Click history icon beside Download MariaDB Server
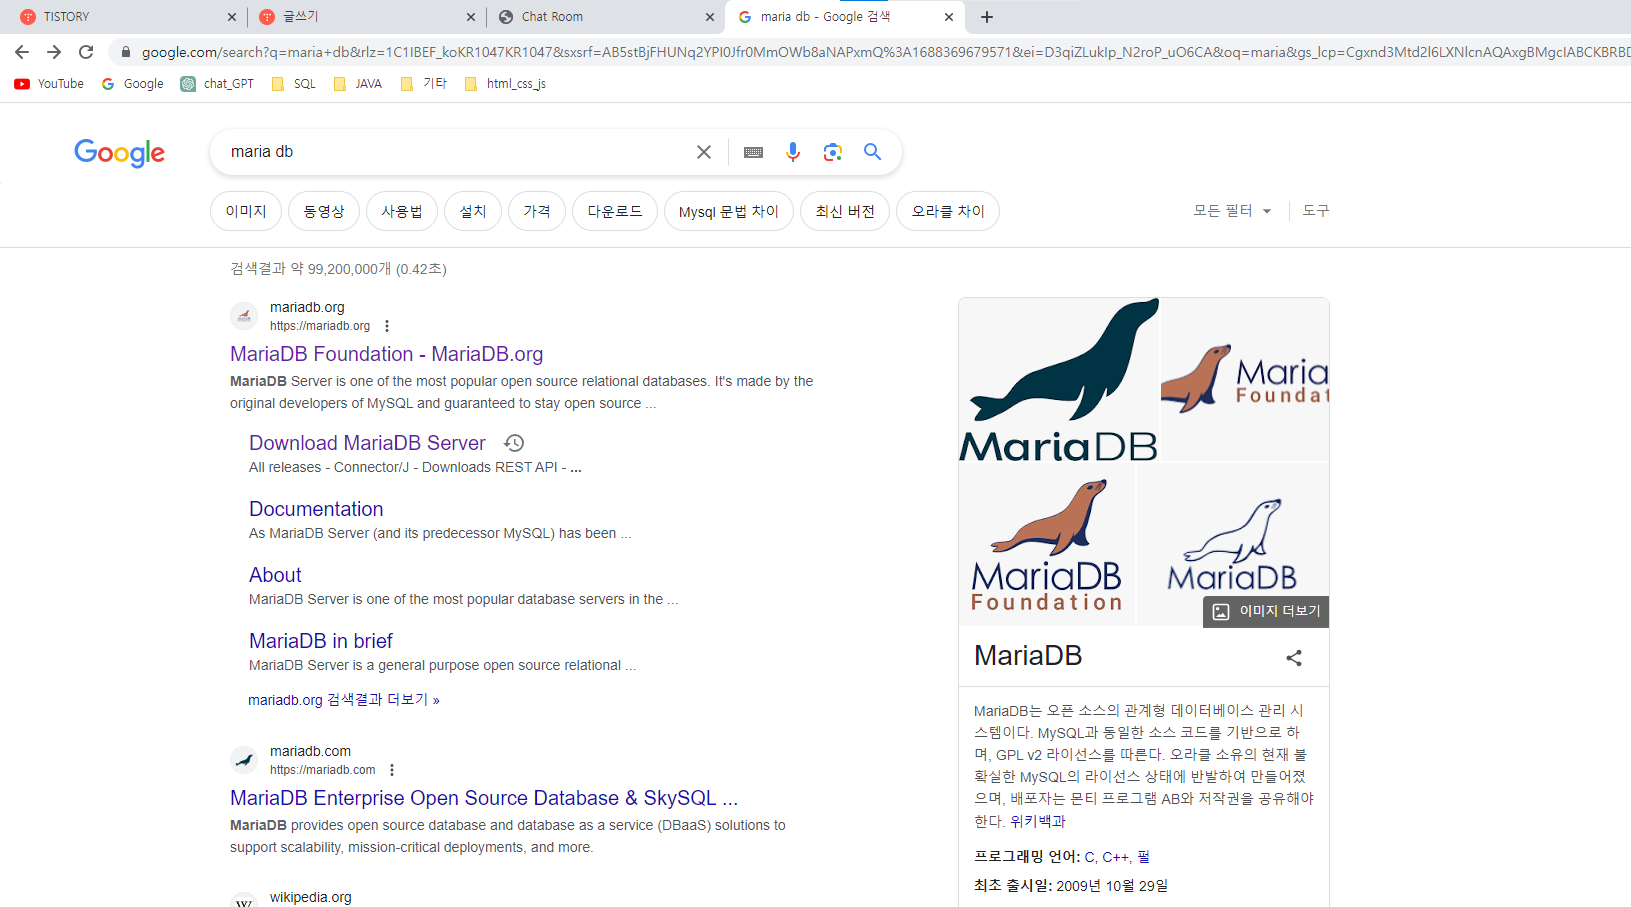 coord(514,443)
